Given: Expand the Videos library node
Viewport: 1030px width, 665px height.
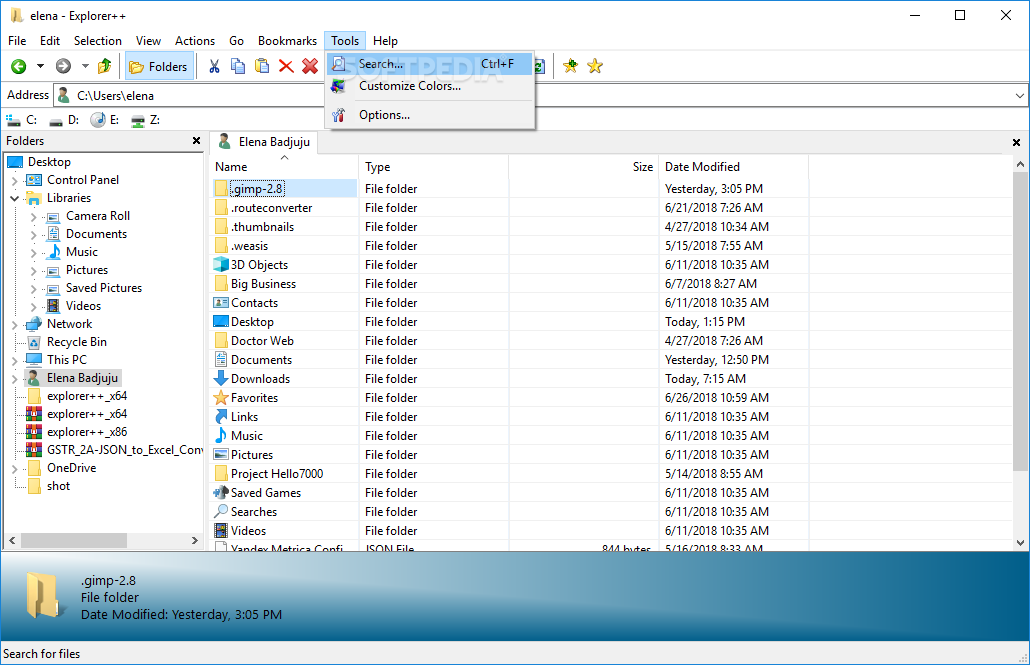Looking at the screenshot, I should [x=34, y=306].
